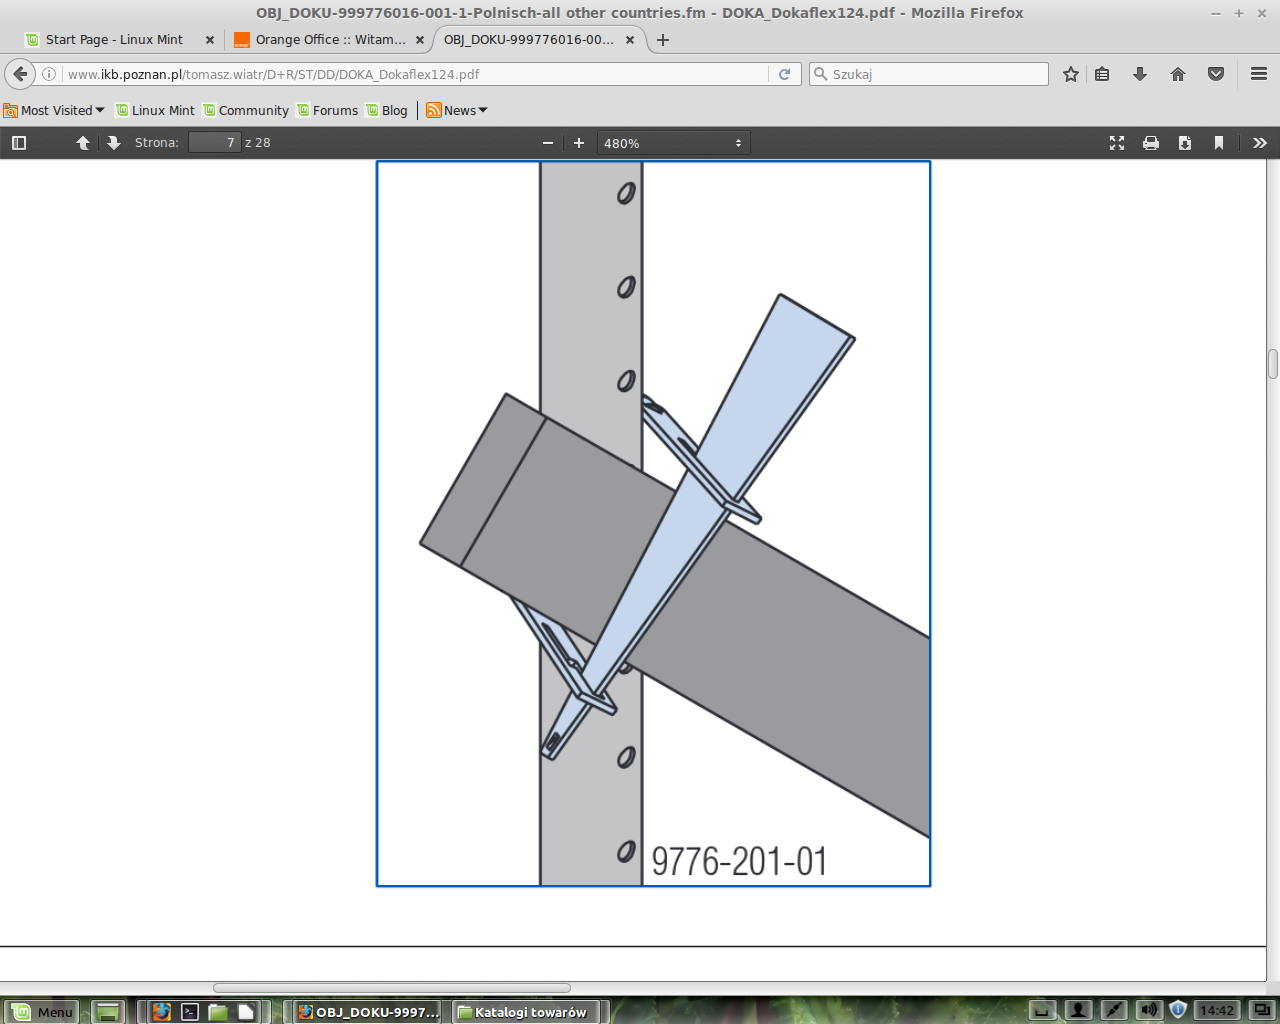Image resolution: width=1280 pixels, height=1024 pixels.
Task: Go to previous PDF page
Action: point(83,143)
